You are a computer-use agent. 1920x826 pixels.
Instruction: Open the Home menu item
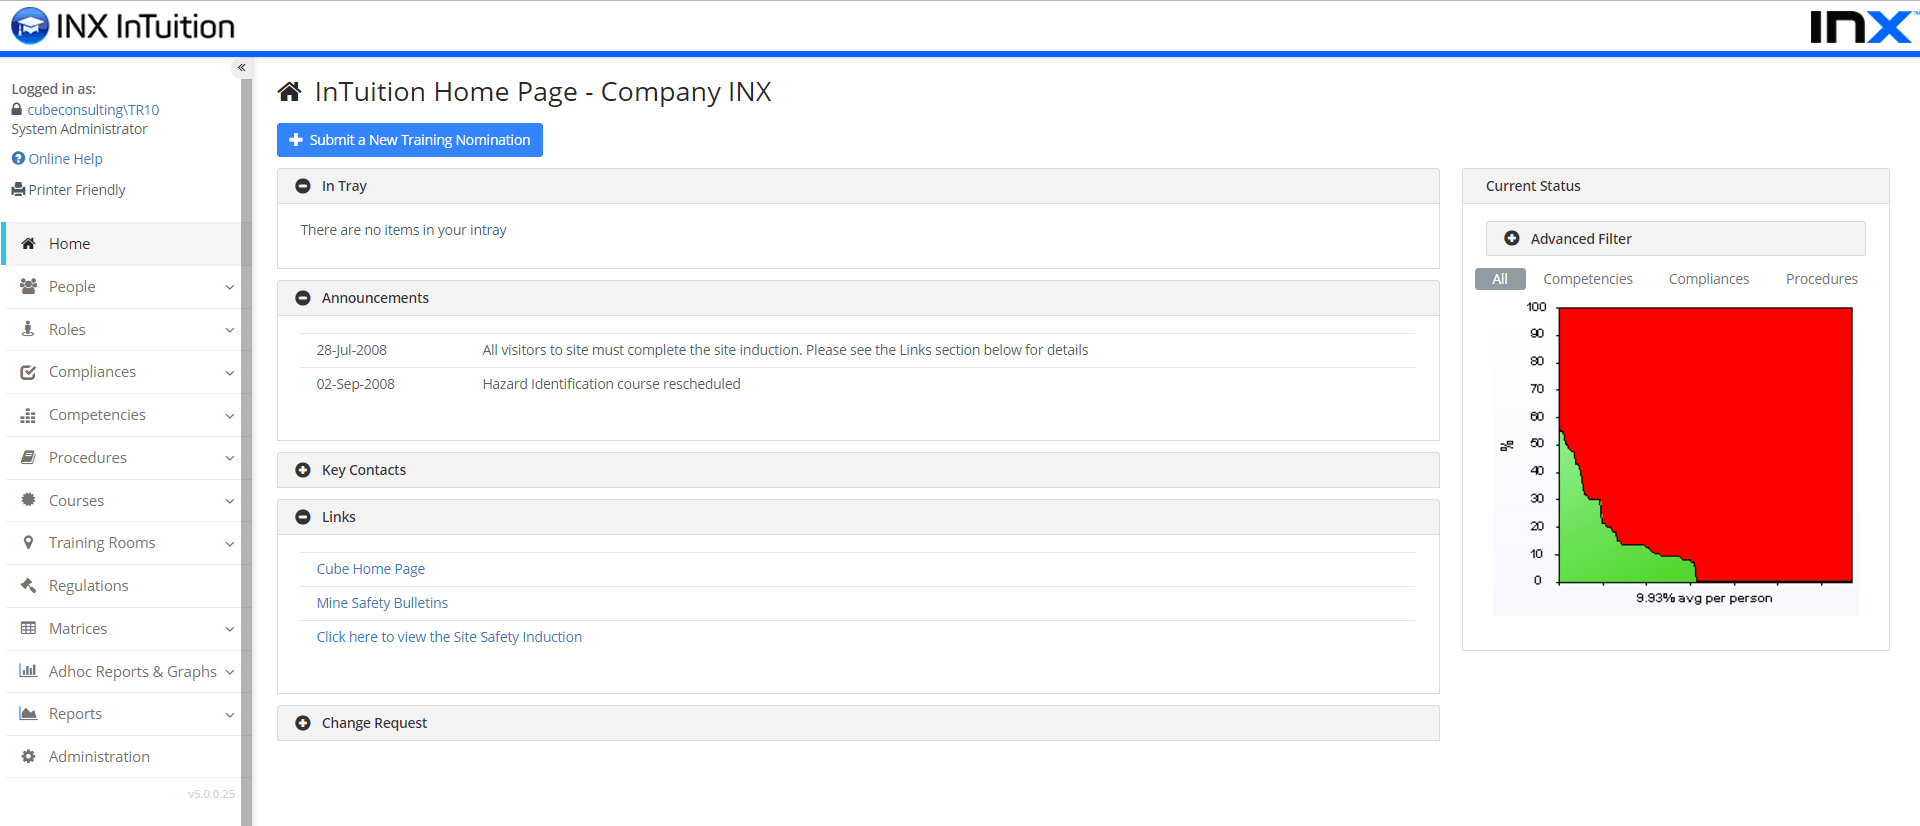pyautogui.click(x=122, y=243)
